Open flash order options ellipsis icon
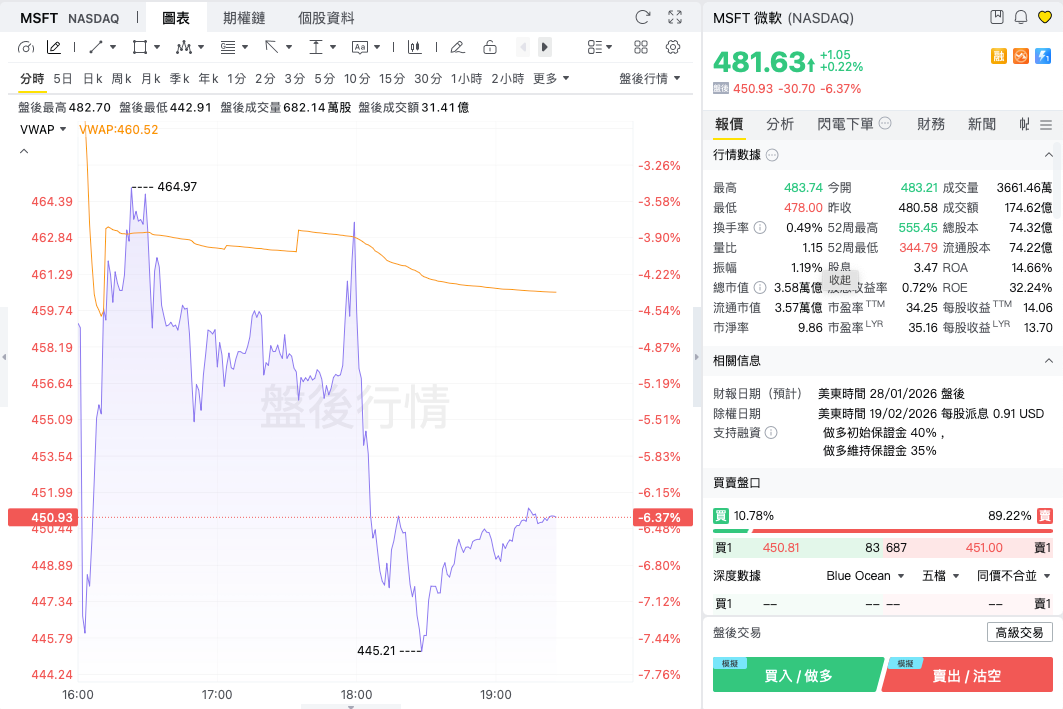Image resolution: width=1063 pixels, height=709 pixels. tap(885, 123)
